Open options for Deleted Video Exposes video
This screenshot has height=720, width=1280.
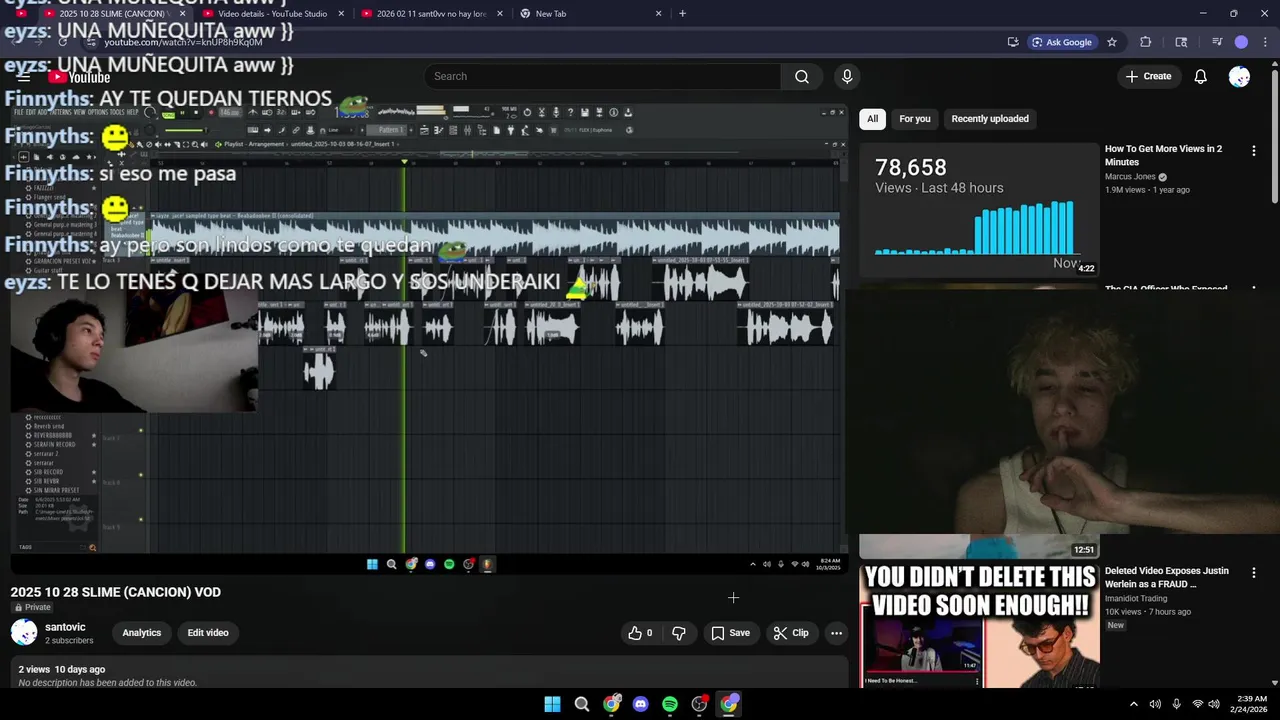point(1254,572)
